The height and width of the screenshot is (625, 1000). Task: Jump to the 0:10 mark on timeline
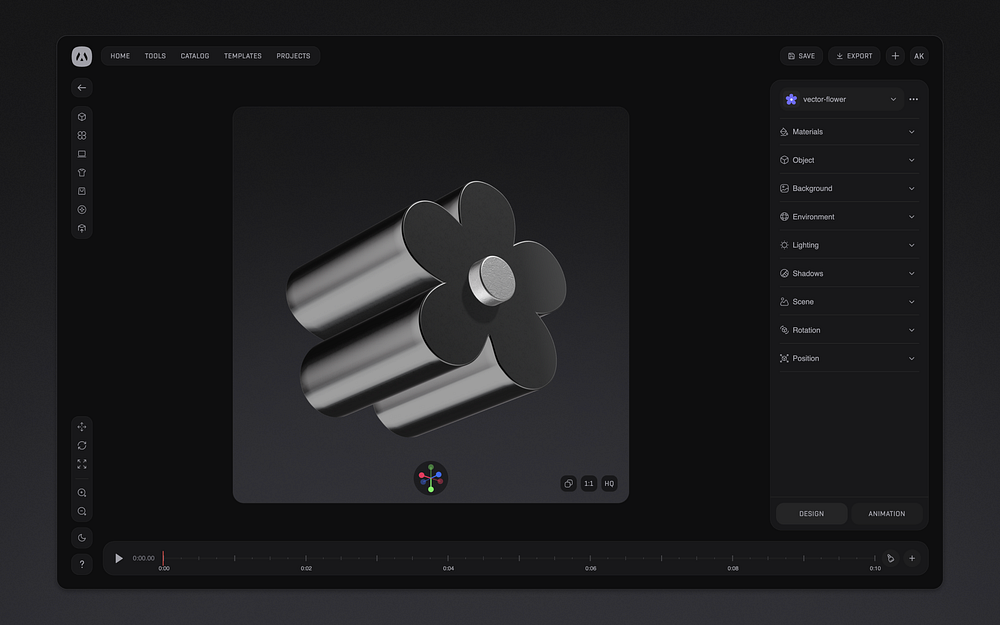coord(875,568)
